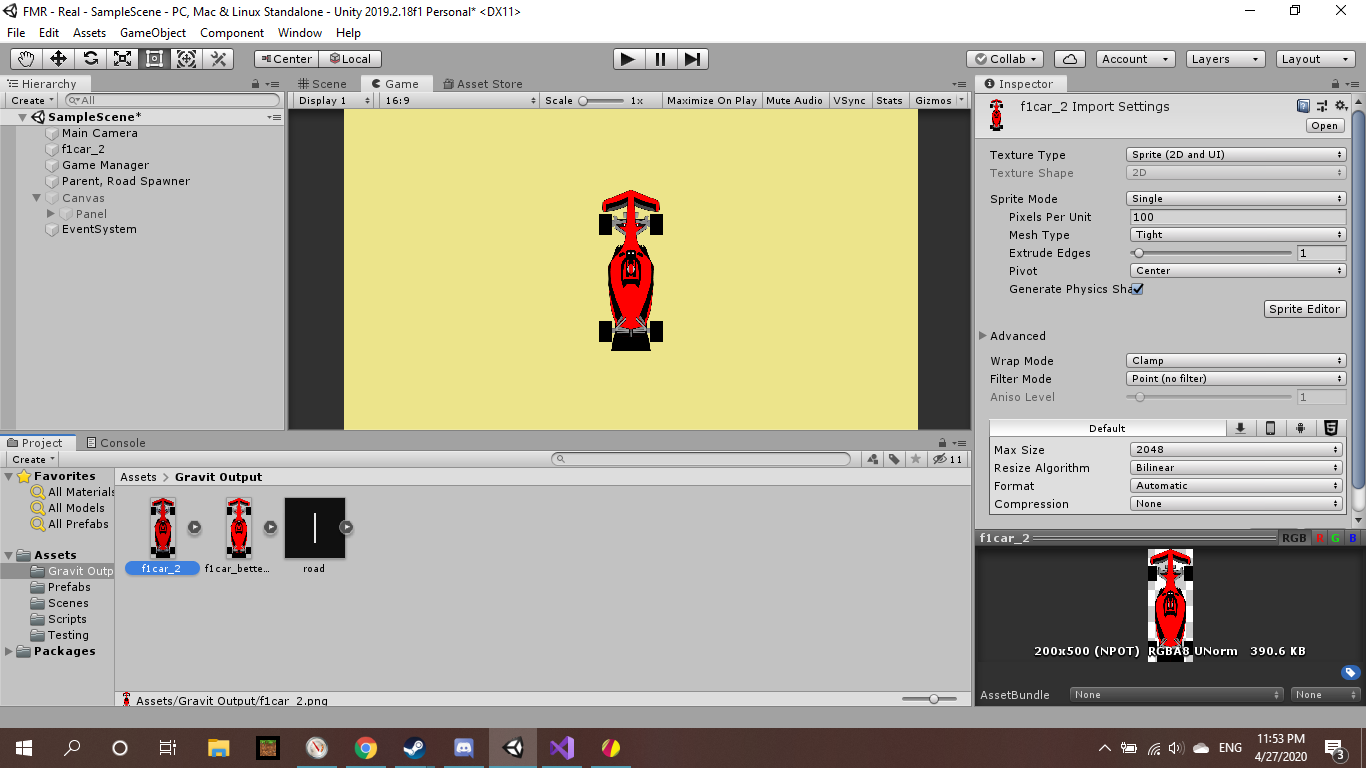Toggle blue channel B preview button
This screenshot has width=1366, height=768.
[1351, 538]
